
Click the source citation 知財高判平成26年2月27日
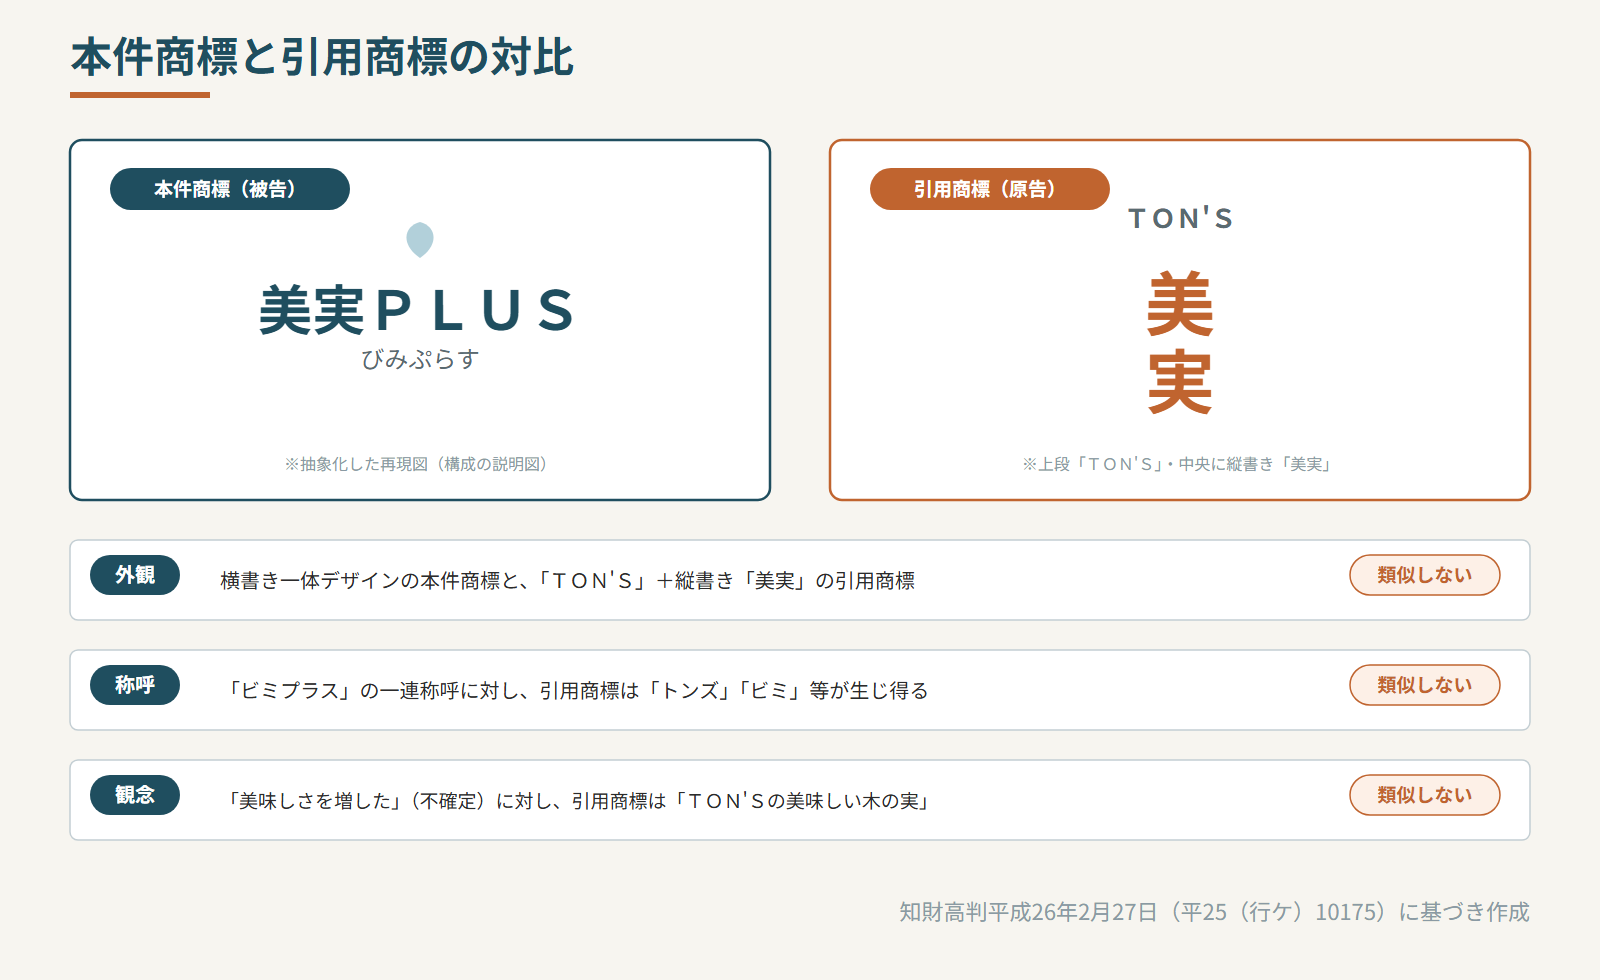point(1214,912)
